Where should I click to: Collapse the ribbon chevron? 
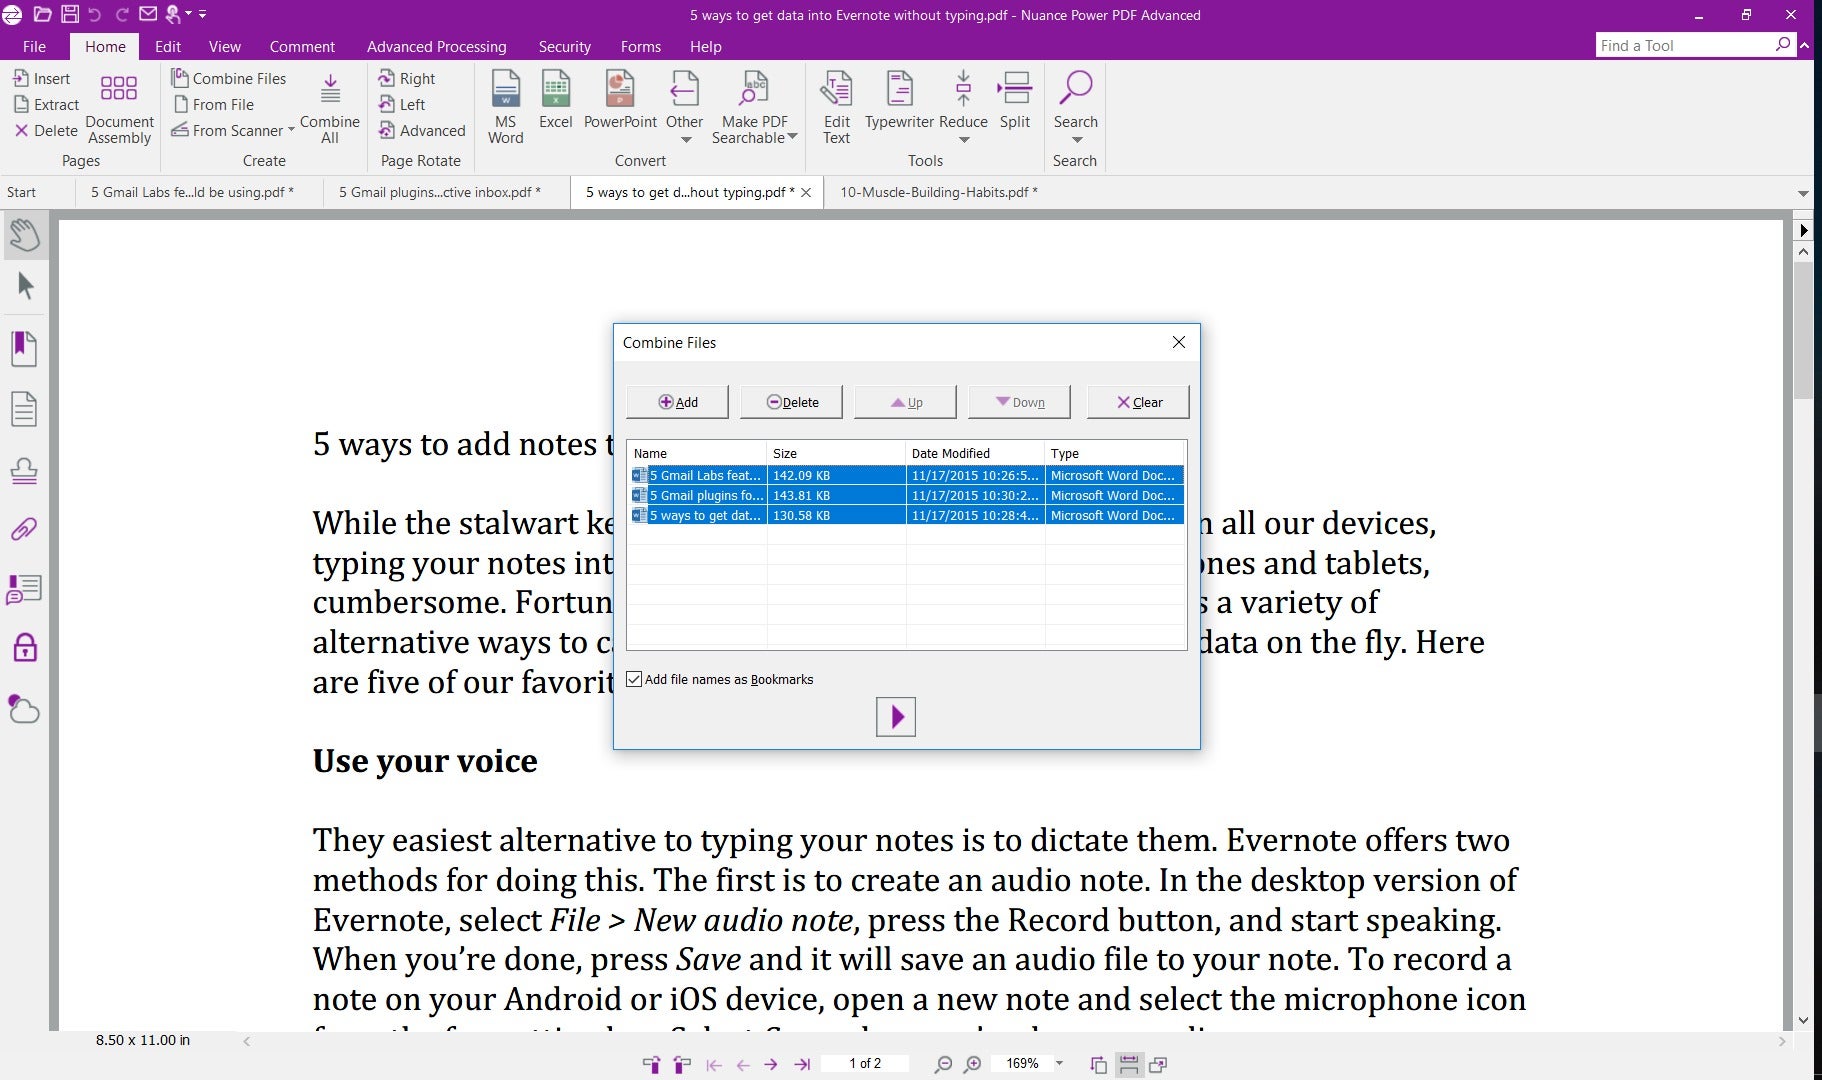pos(1804,45)
